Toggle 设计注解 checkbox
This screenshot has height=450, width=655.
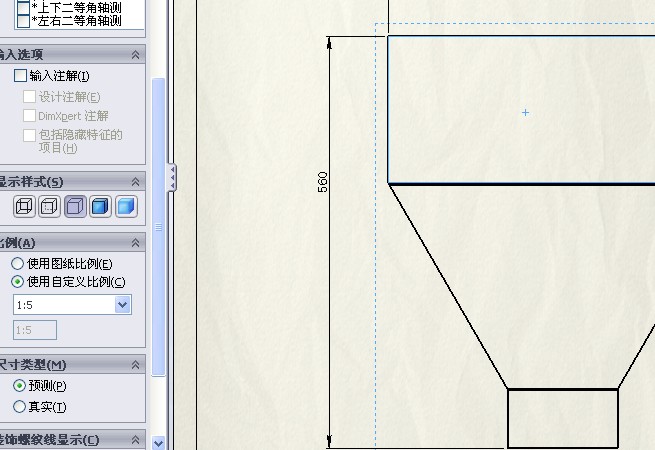pyautogui.click(x=29, y=97)
